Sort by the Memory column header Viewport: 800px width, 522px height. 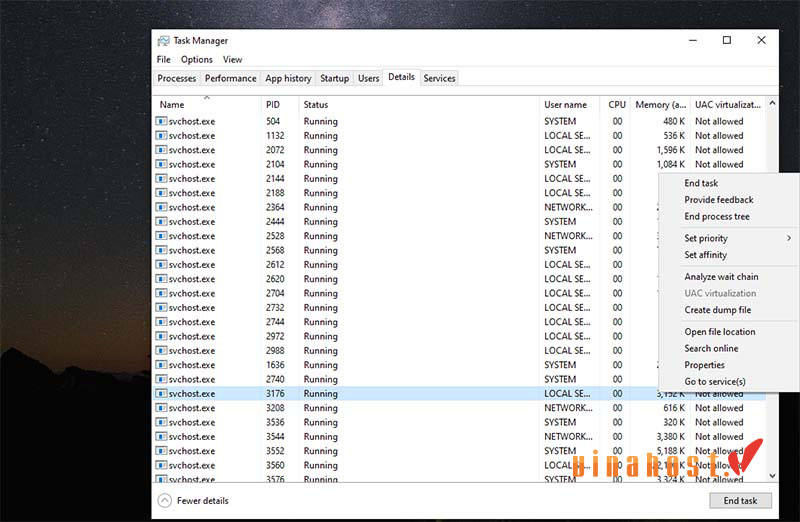(x=661, y=105)
